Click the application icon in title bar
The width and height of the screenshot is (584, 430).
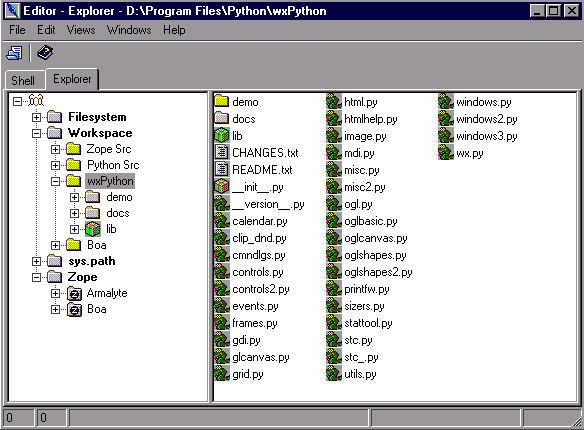pos(12,10)
